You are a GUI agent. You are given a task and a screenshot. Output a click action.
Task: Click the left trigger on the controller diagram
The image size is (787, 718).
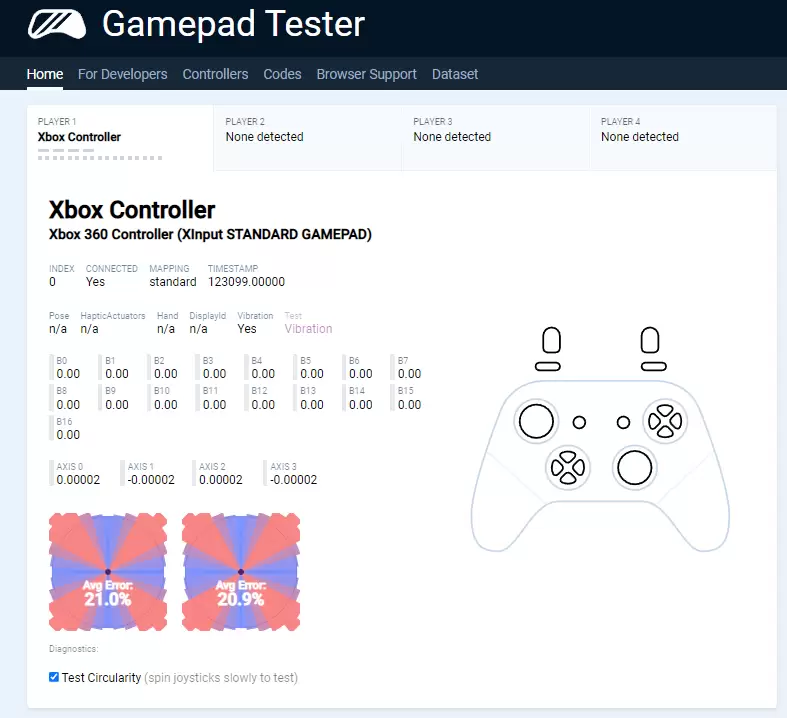click(551, 341)
